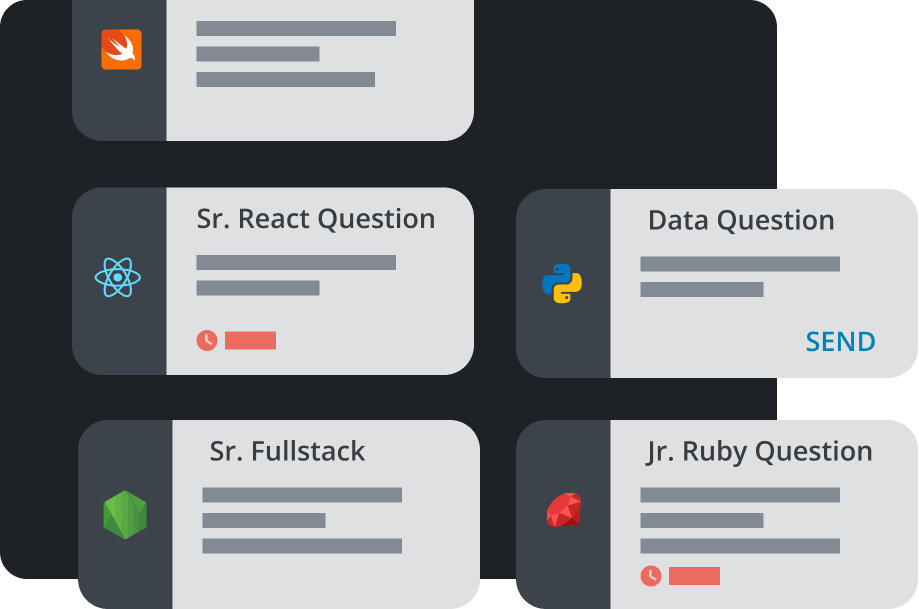Screen dimensions: 919x609
Task: Open the Sr. Fullstack card title
Action: point(287,451)
